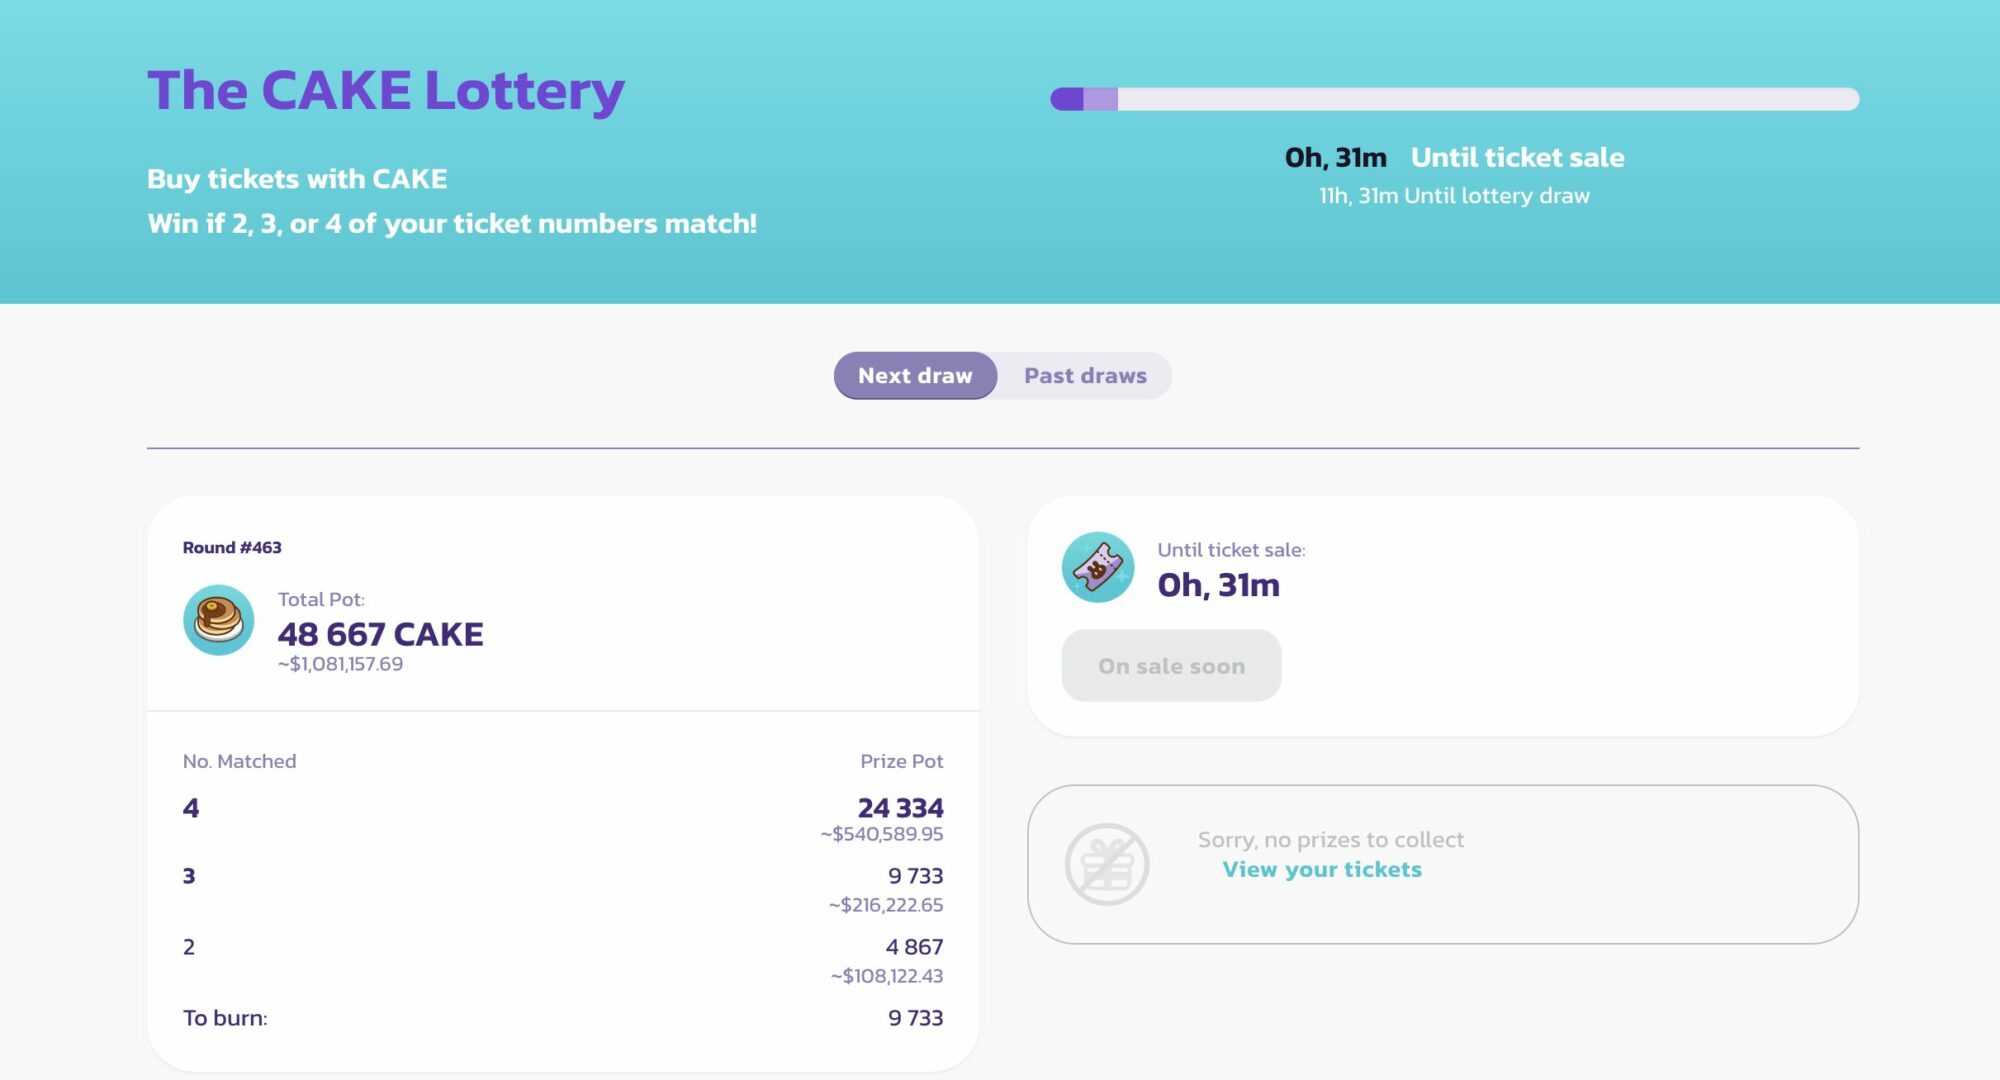Click the lottery ticket icon

click(x=1098, y=567)
